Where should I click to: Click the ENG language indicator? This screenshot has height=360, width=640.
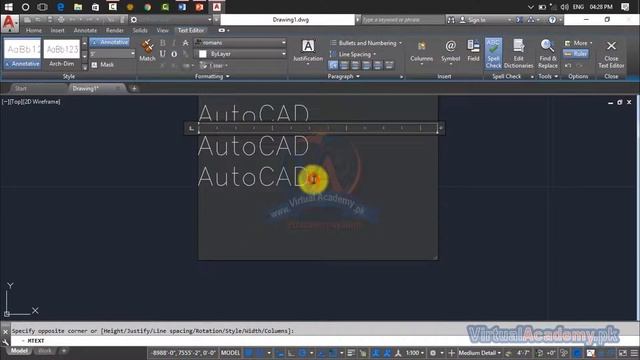click(578, 7)
